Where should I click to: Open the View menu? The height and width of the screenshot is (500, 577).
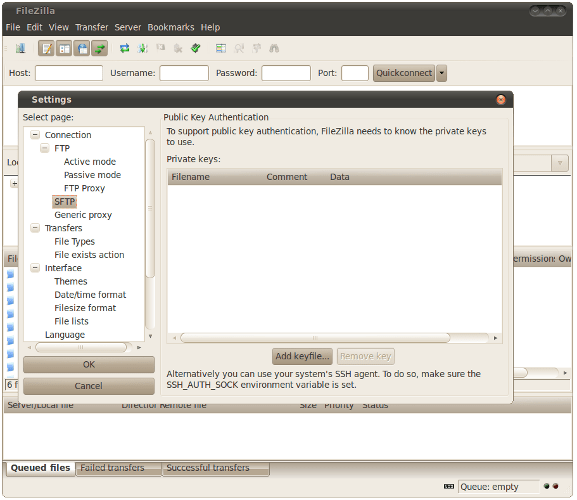[x=59, y=27]
